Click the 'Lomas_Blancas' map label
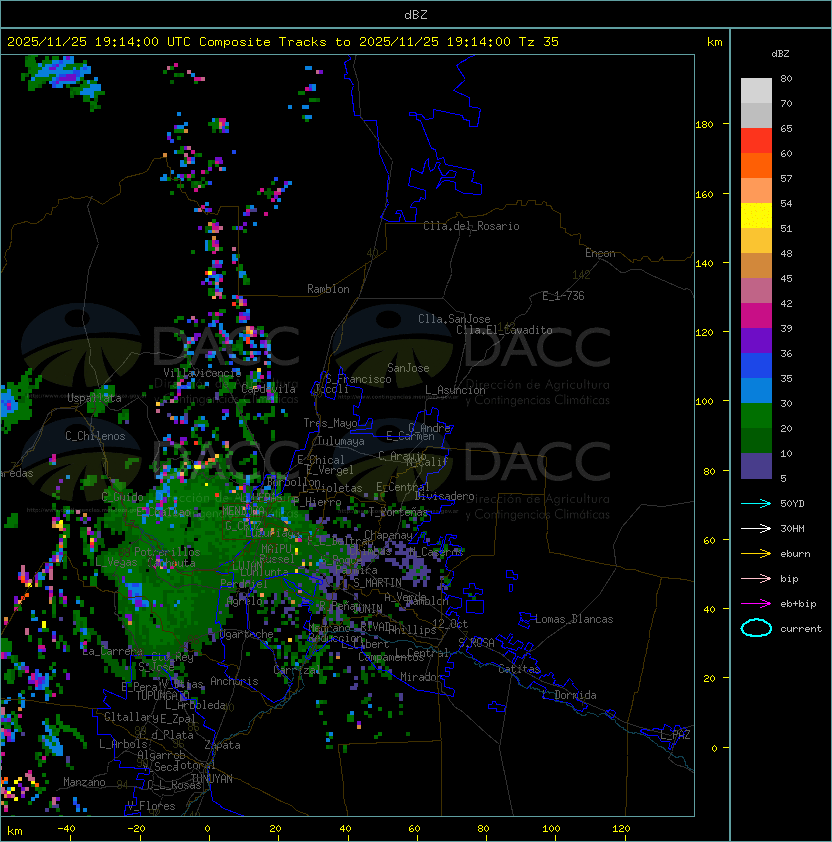 pyautogui.click(x=574, y=619)
